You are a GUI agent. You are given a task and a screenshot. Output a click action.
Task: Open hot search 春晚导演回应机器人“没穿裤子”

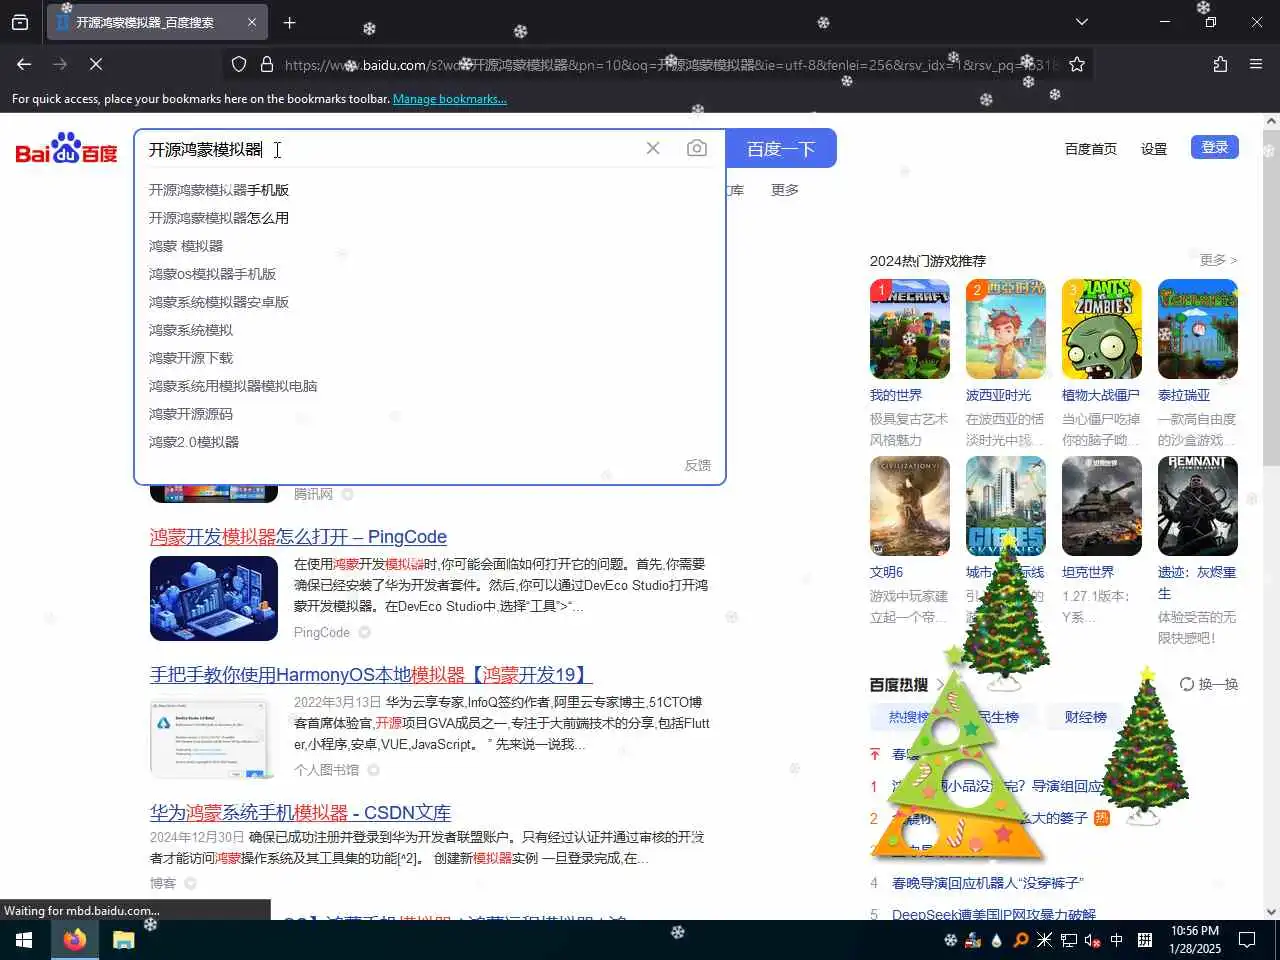point(988,883)
